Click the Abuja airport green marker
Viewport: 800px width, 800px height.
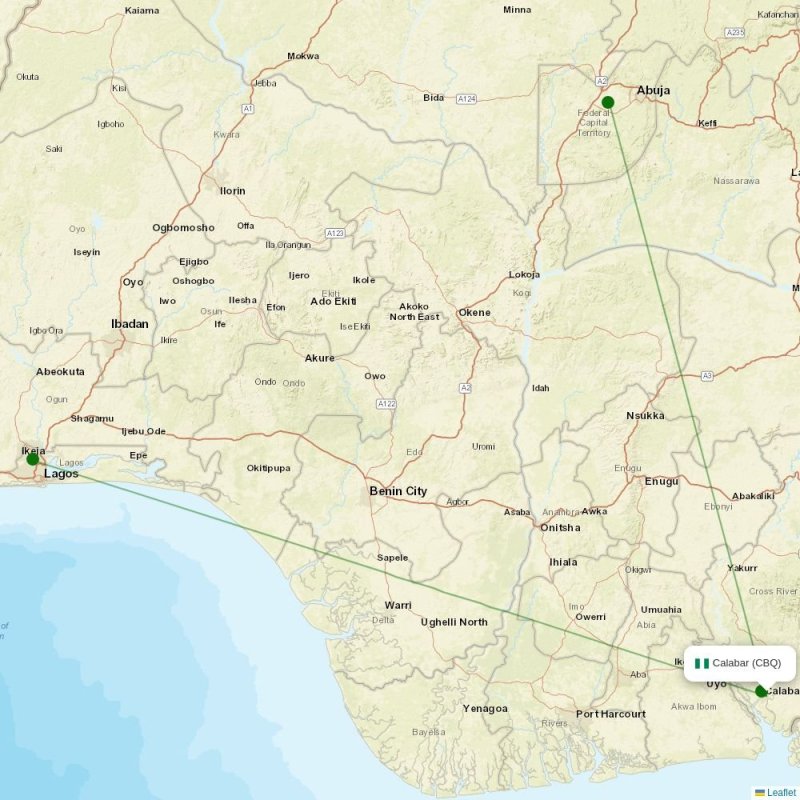coord(608,103)
